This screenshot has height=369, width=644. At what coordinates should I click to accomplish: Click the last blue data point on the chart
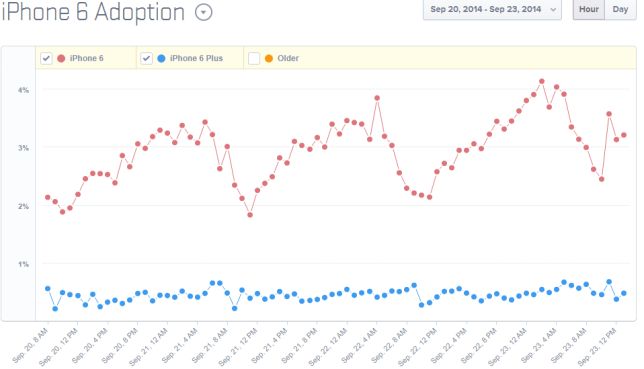pos(624,293)
